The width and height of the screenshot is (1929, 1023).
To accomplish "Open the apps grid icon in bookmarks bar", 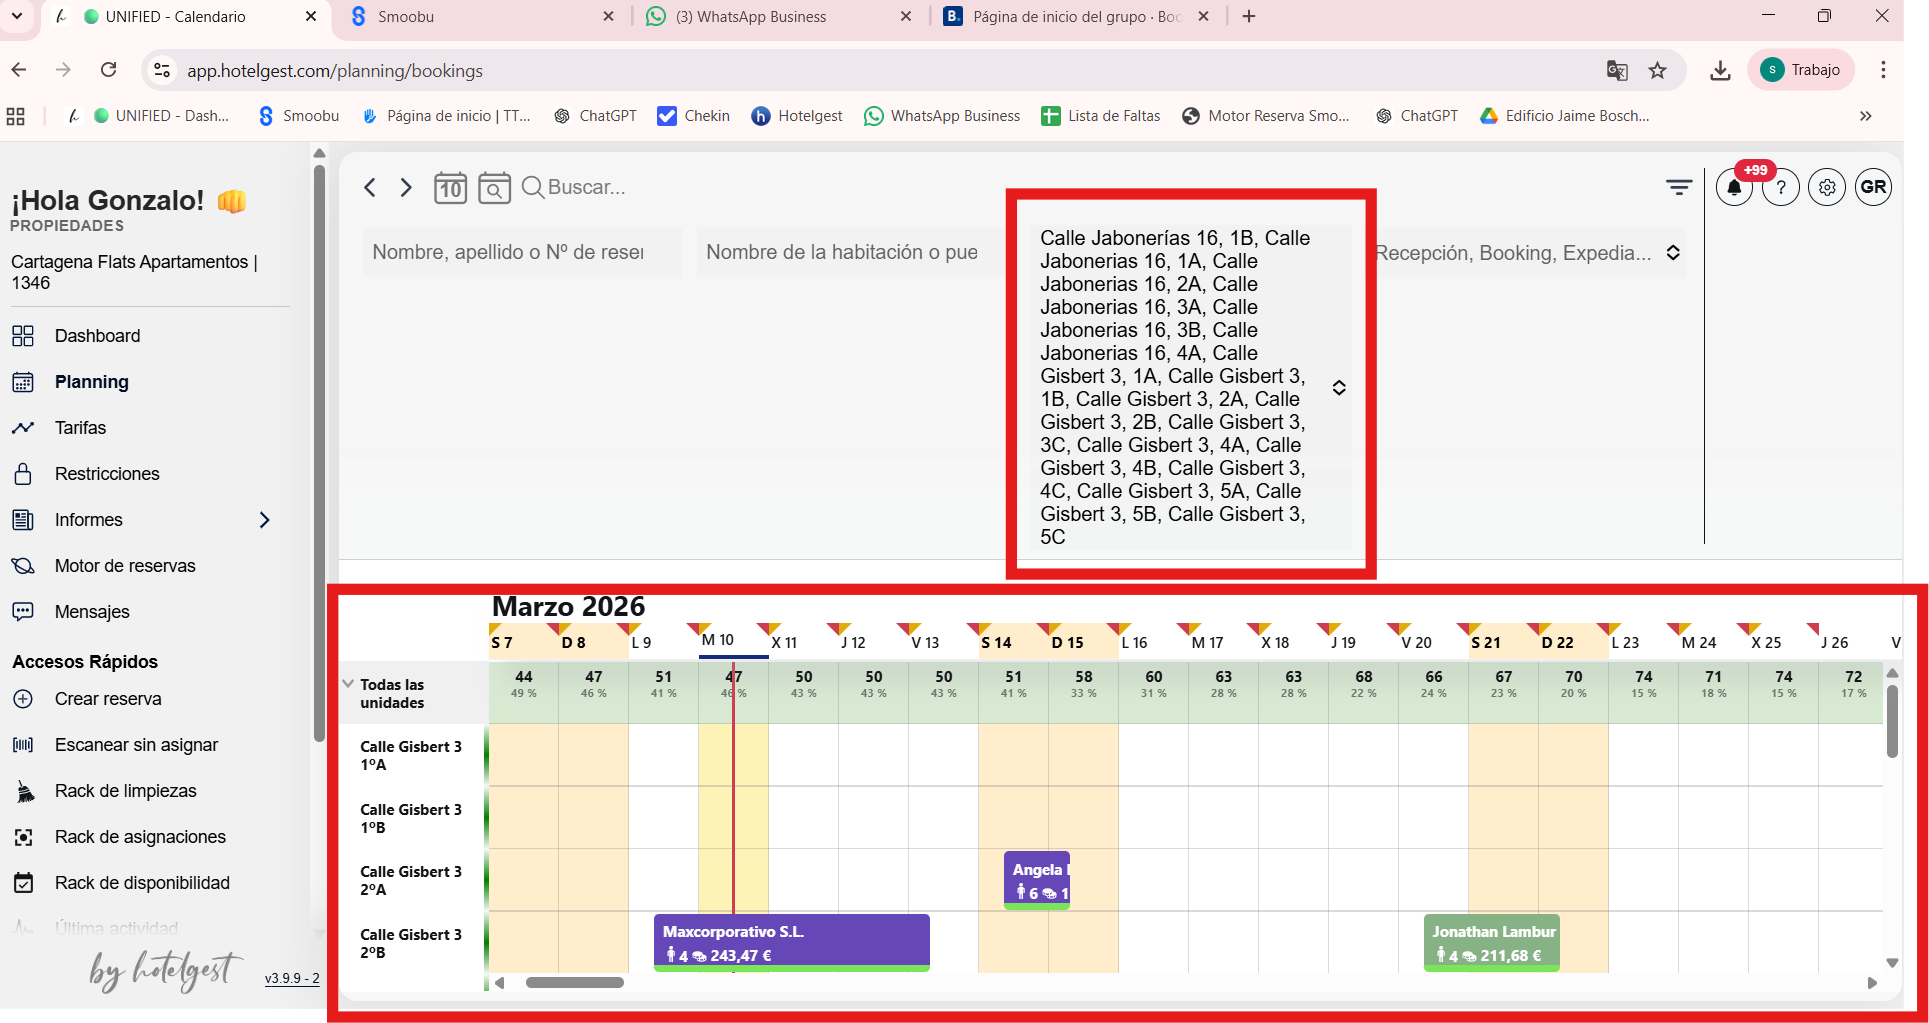I will [16, 116].
